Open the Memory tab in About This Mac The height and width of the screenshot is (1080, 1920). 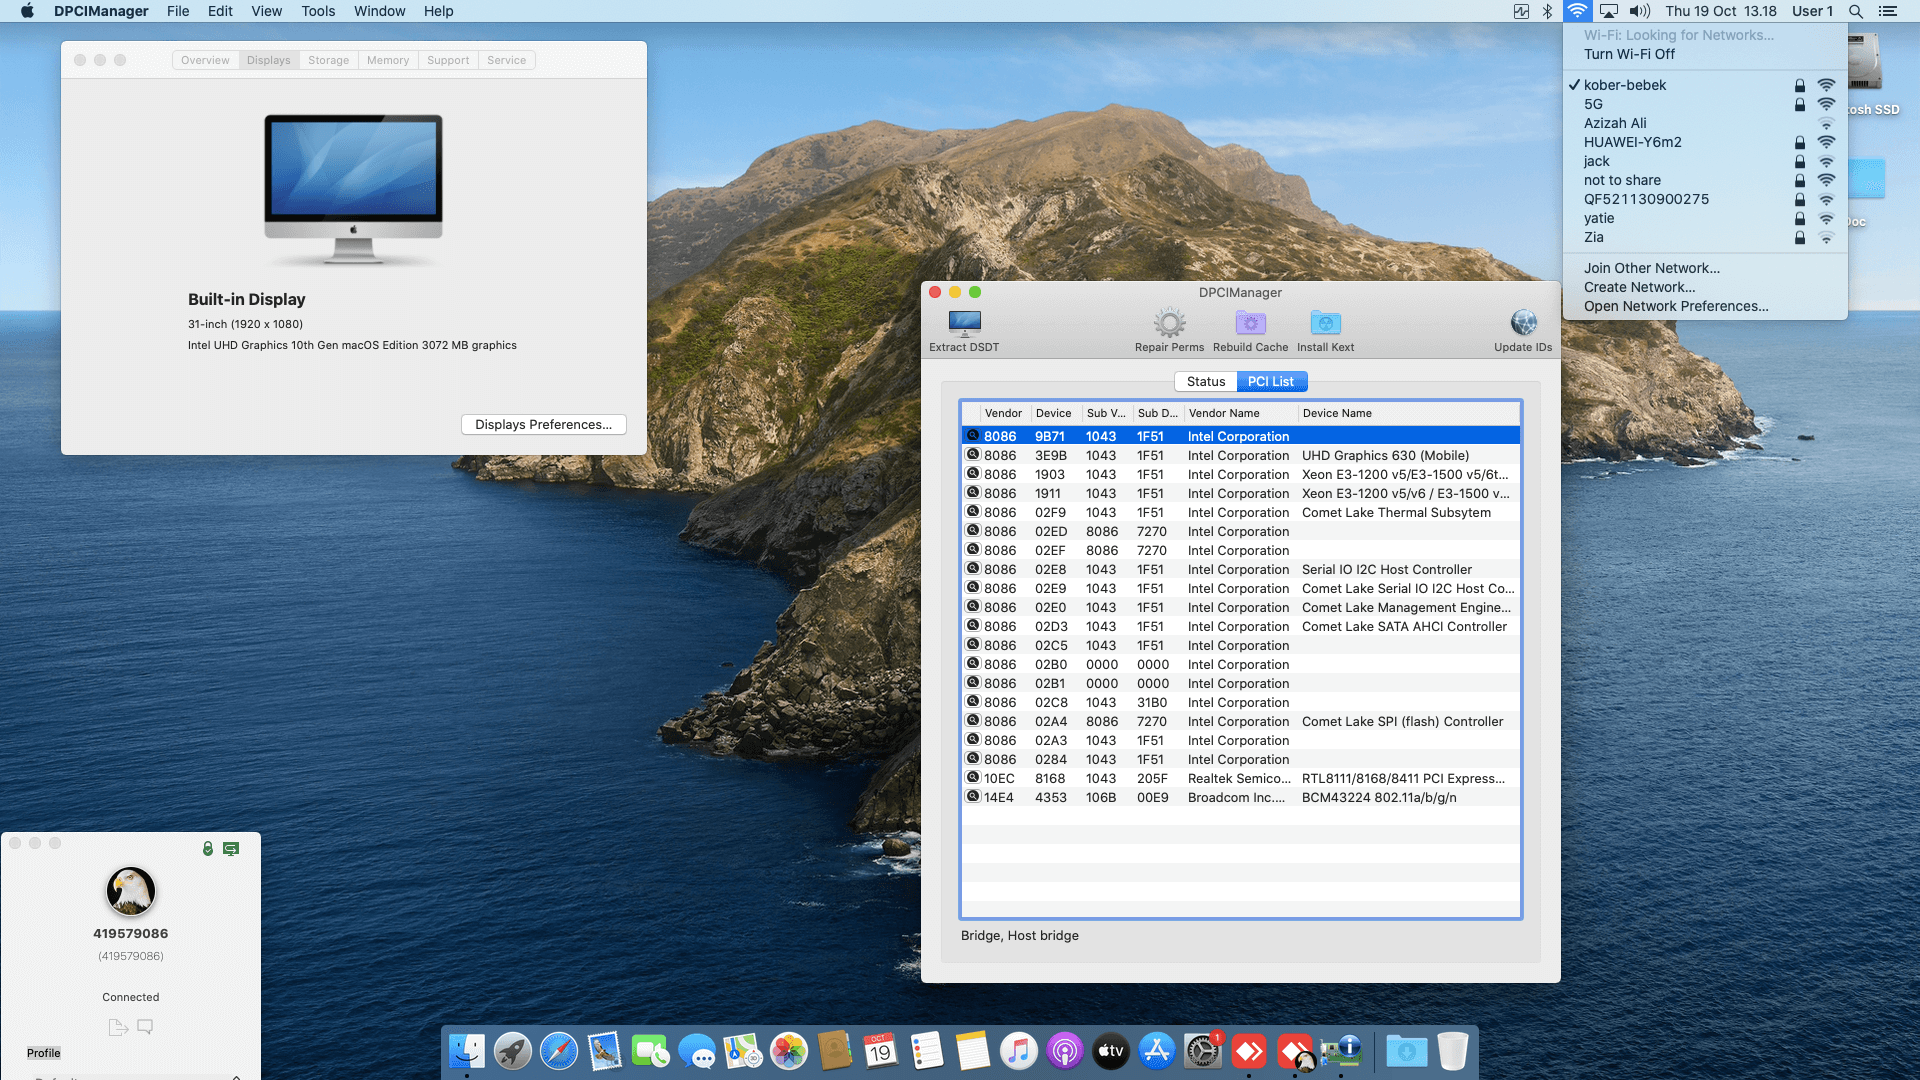pyautogui.click(x=388, y=60)
